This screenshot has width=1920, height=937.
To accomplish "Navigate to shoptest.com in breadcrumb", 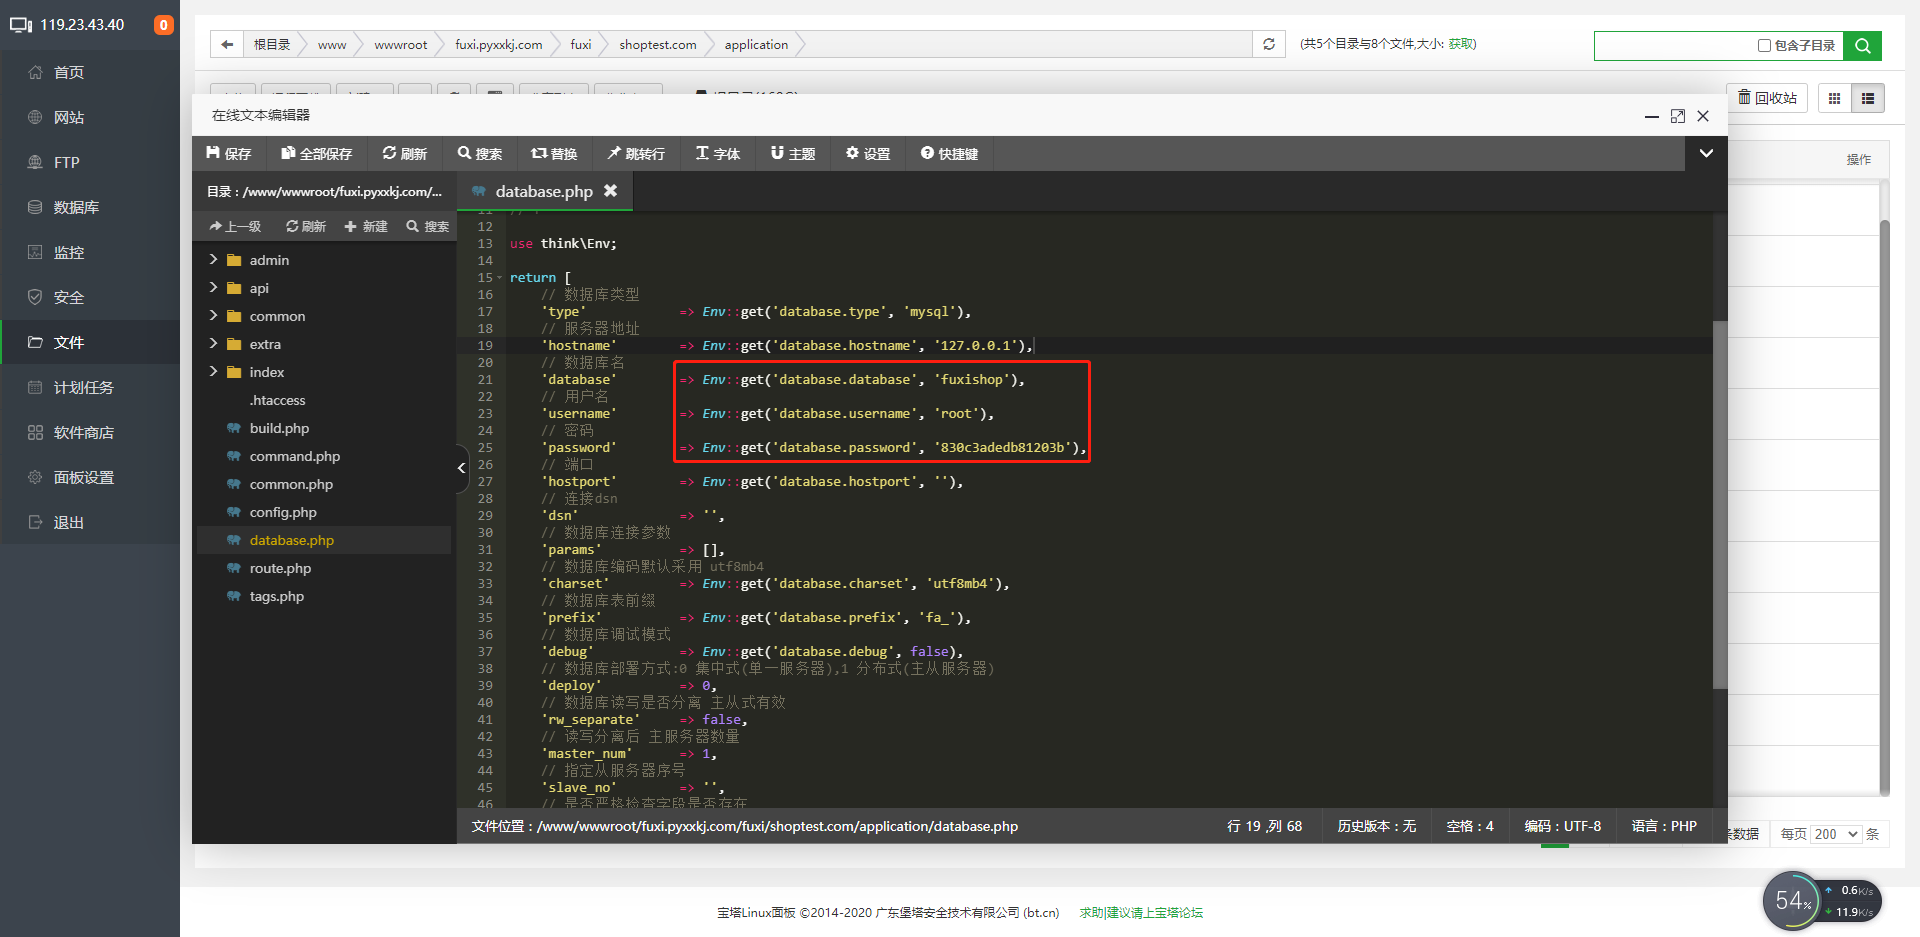I will point(657,44).
